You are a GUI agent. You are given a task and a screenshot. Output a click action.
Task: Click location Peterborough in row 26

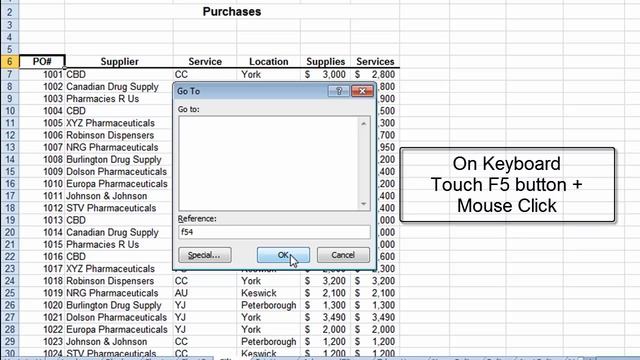[x=269, y=305]
